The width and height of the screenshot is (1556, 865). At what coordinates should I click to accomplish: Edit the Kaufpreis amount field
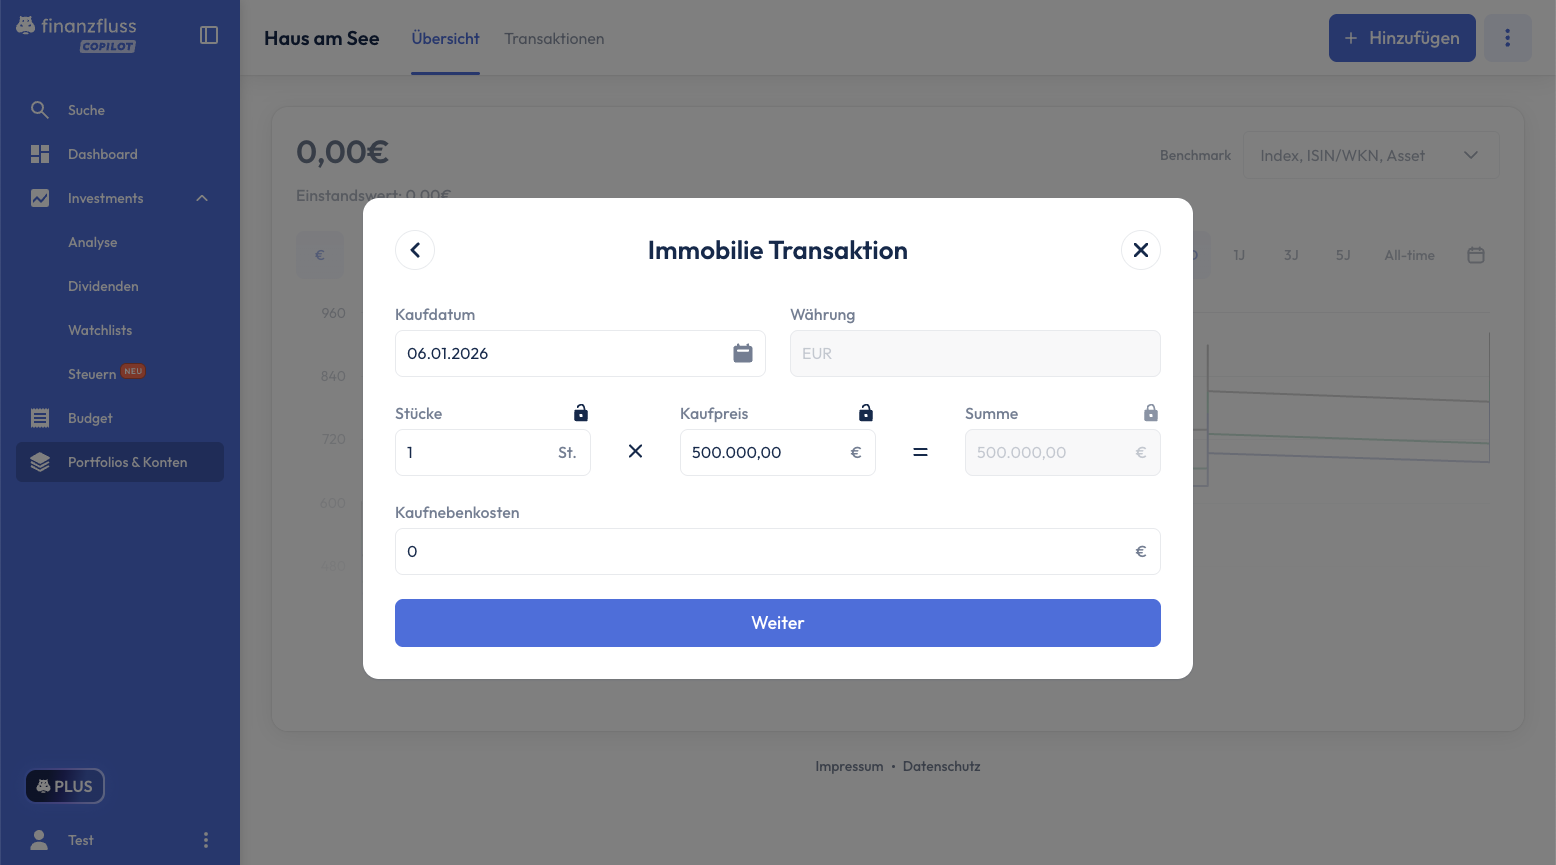click(x=760, y=453)
